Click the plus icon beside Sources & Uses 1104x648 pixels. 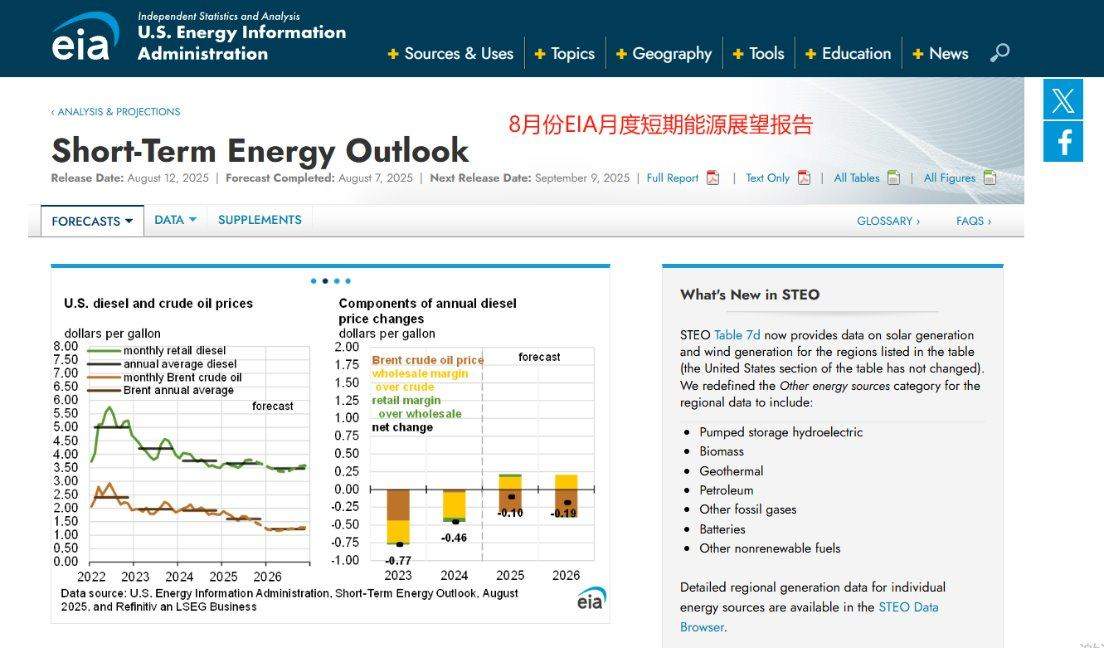pos(394,54)
